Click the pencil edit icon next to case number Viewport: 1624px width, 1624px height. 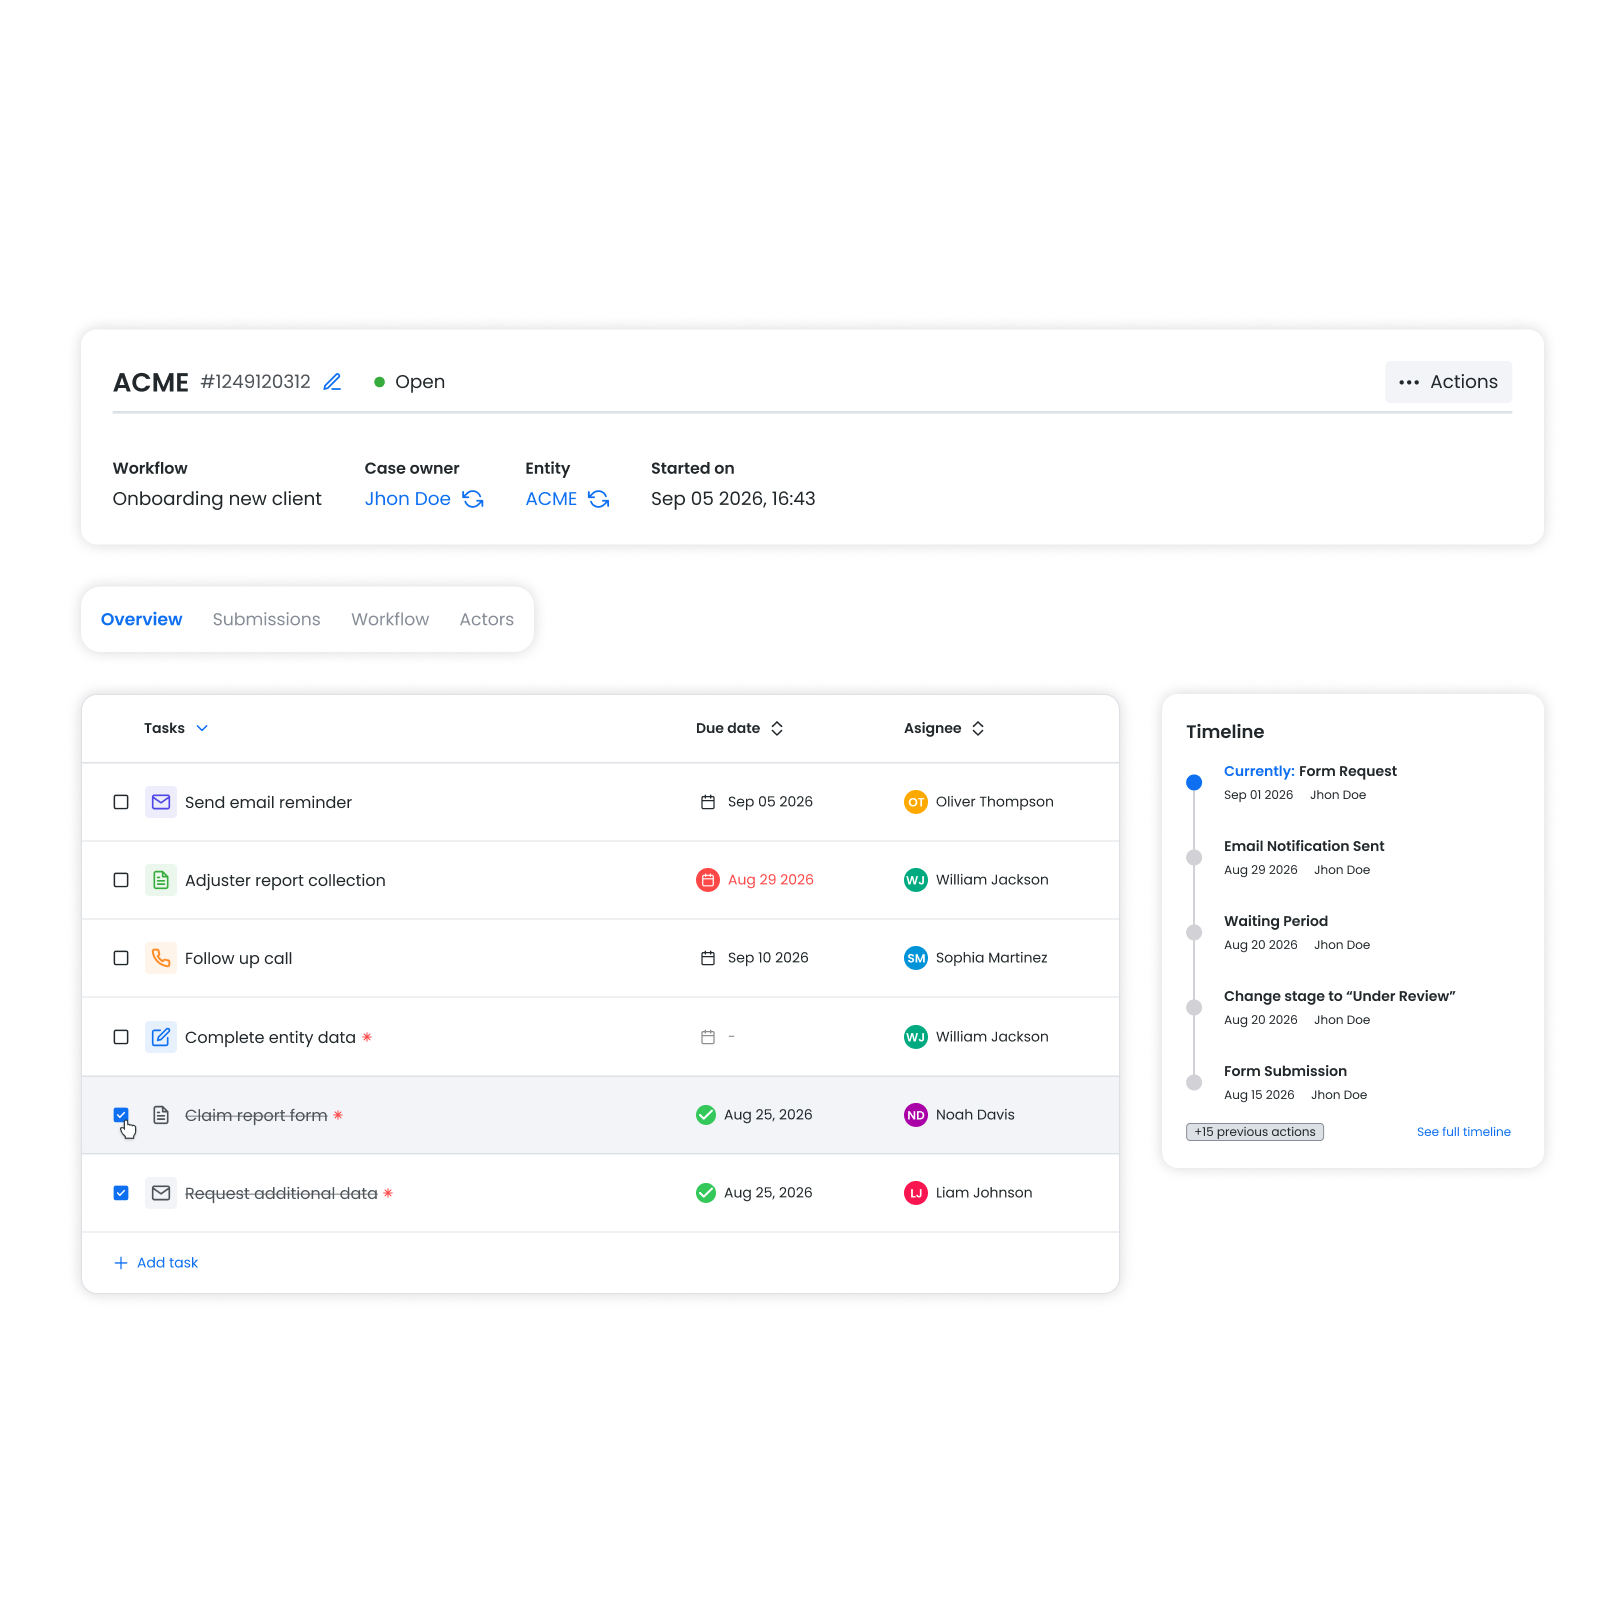(x=332, y=382)
